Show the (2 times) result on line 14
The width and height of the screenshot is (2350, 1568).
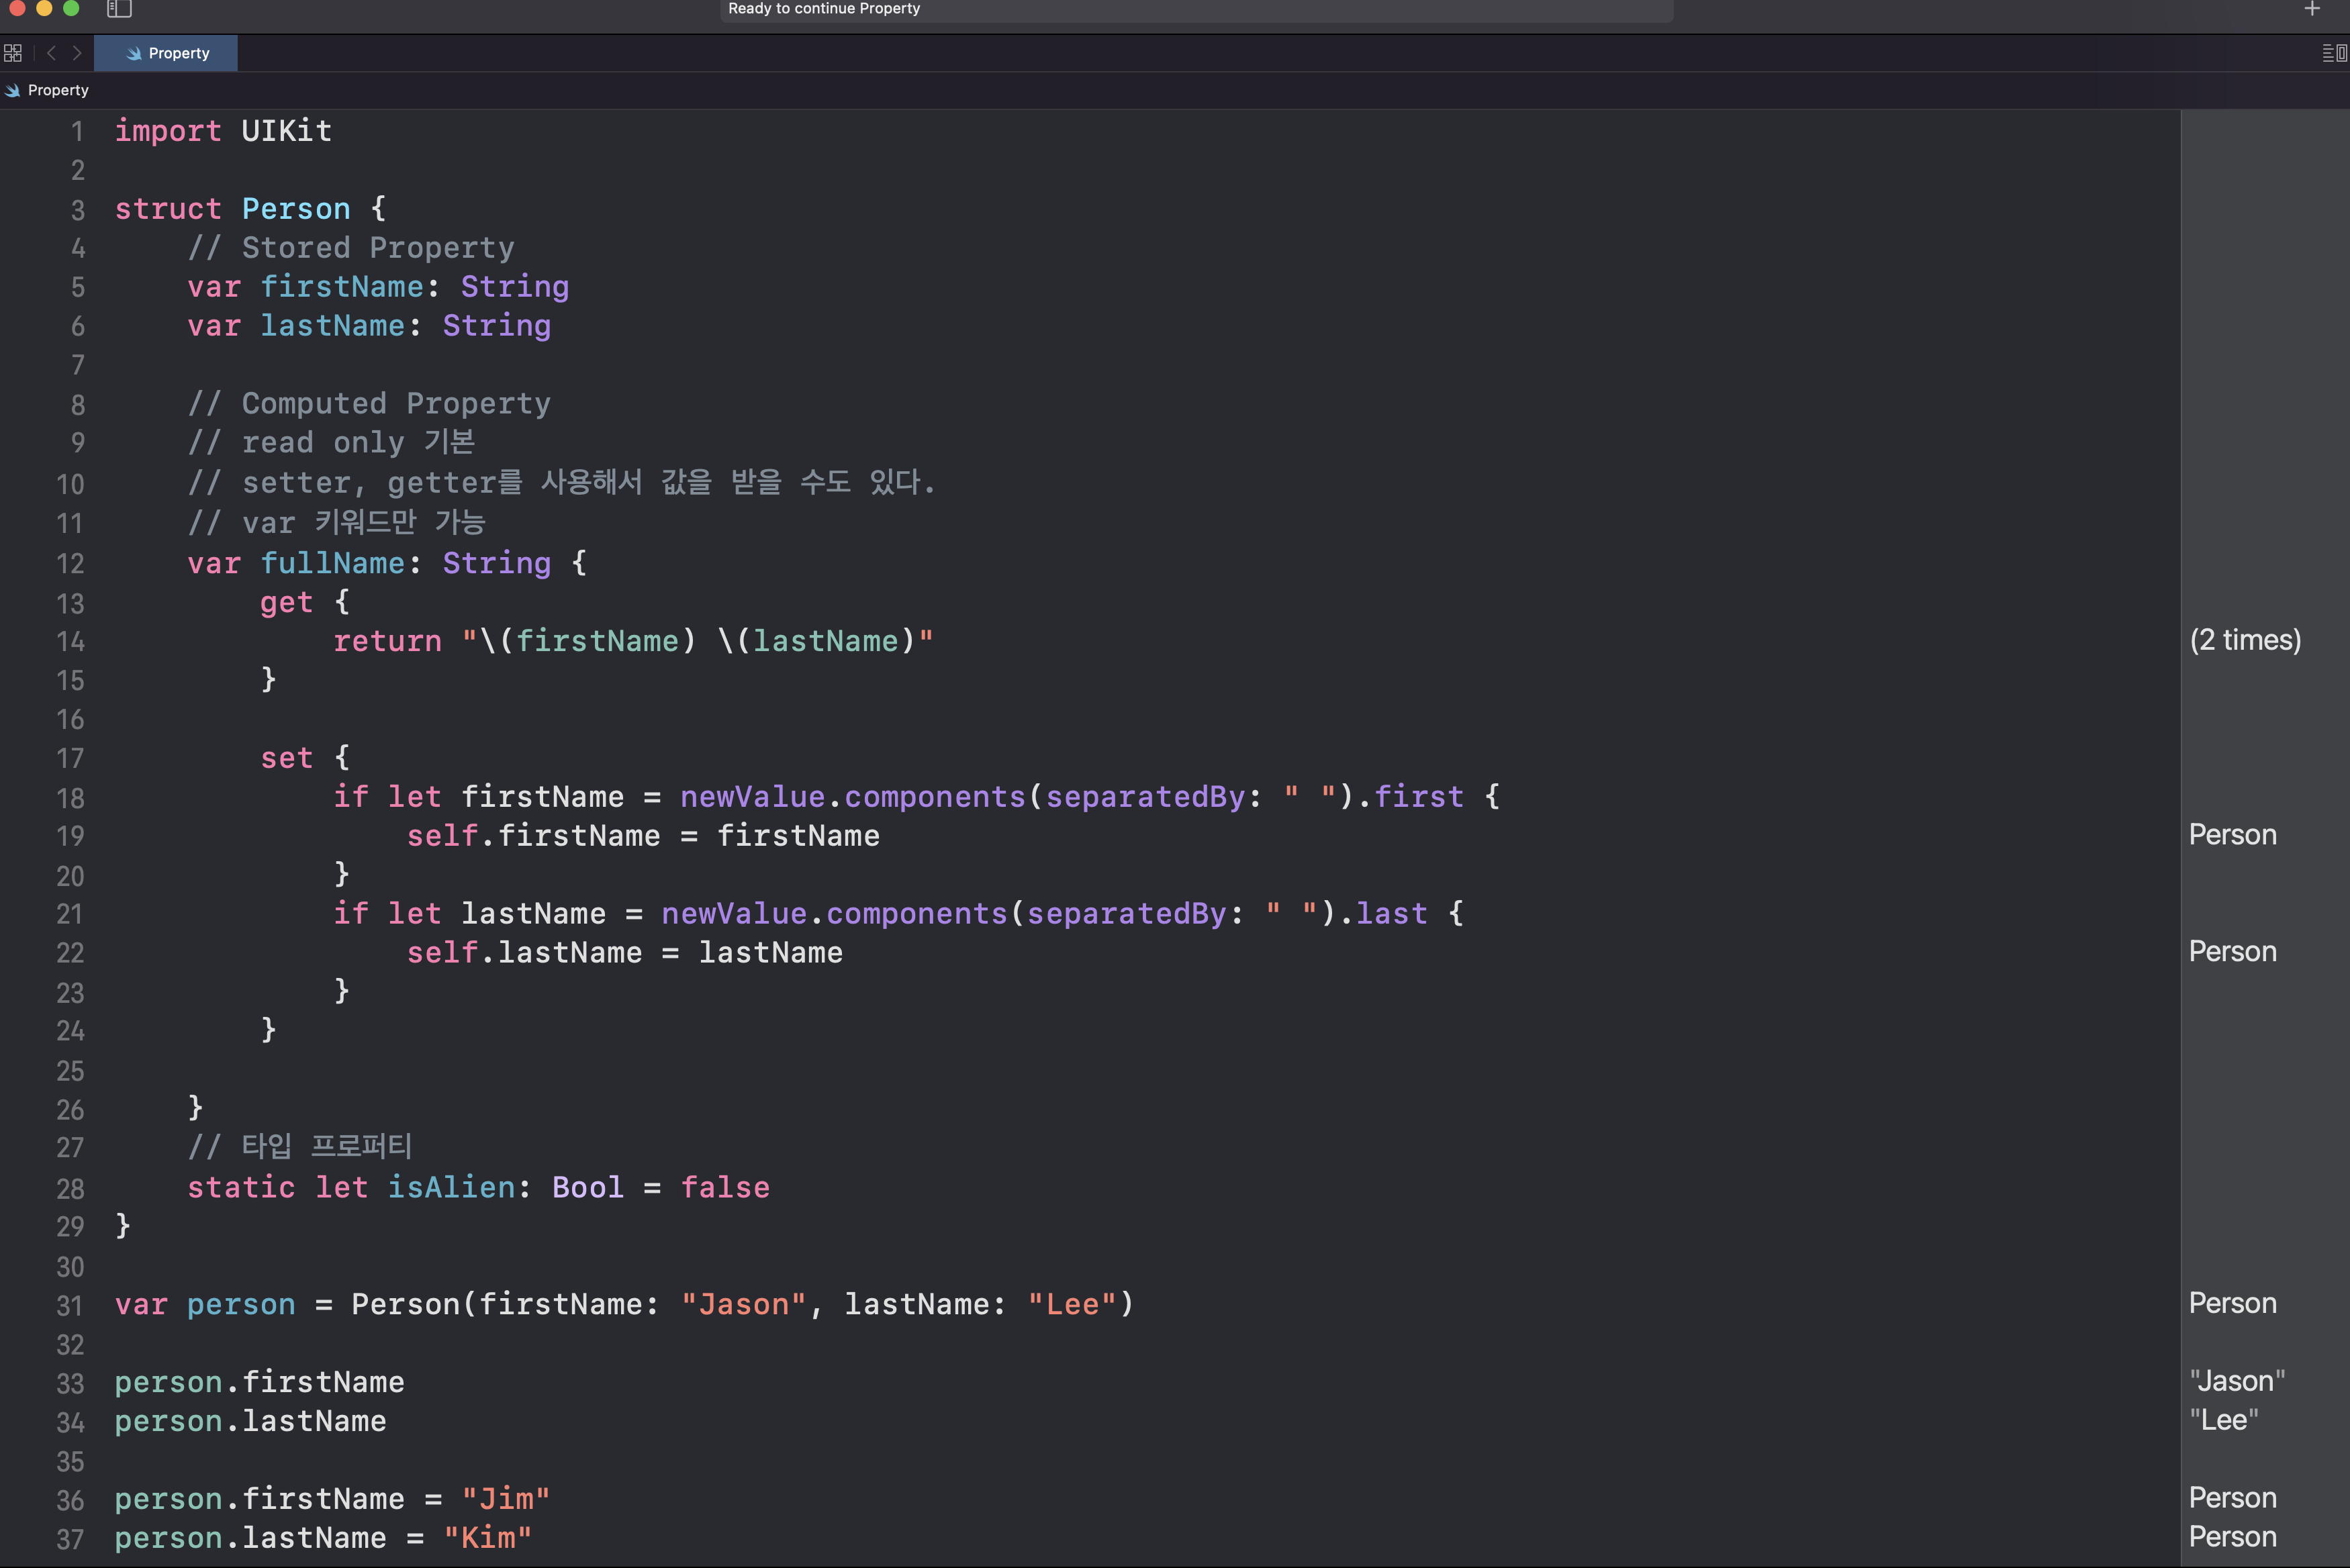[2245, 640]
